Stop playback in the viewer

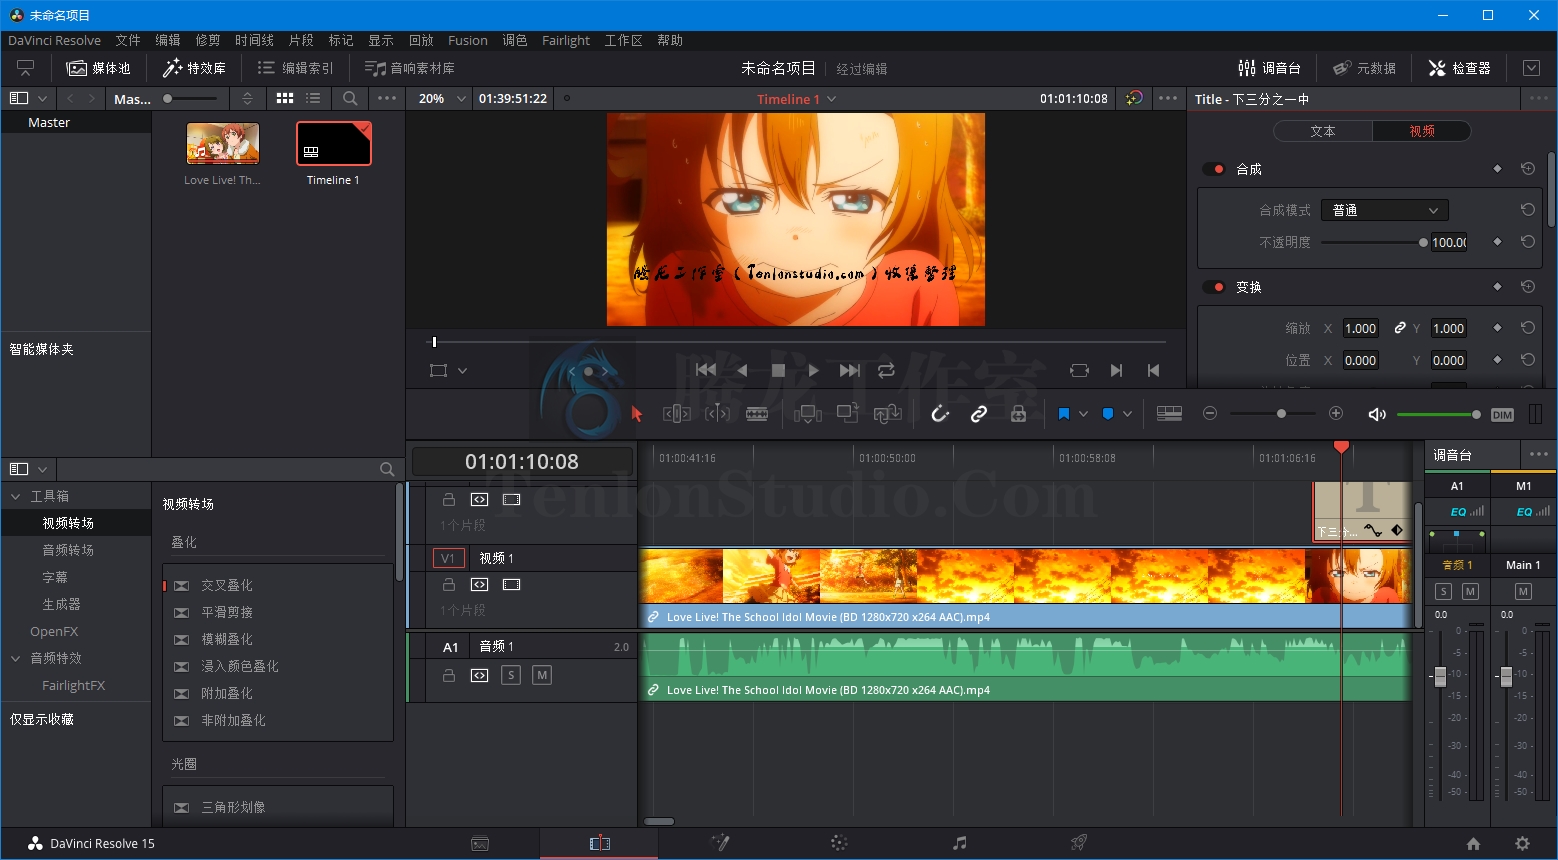[x=778, y=370]
